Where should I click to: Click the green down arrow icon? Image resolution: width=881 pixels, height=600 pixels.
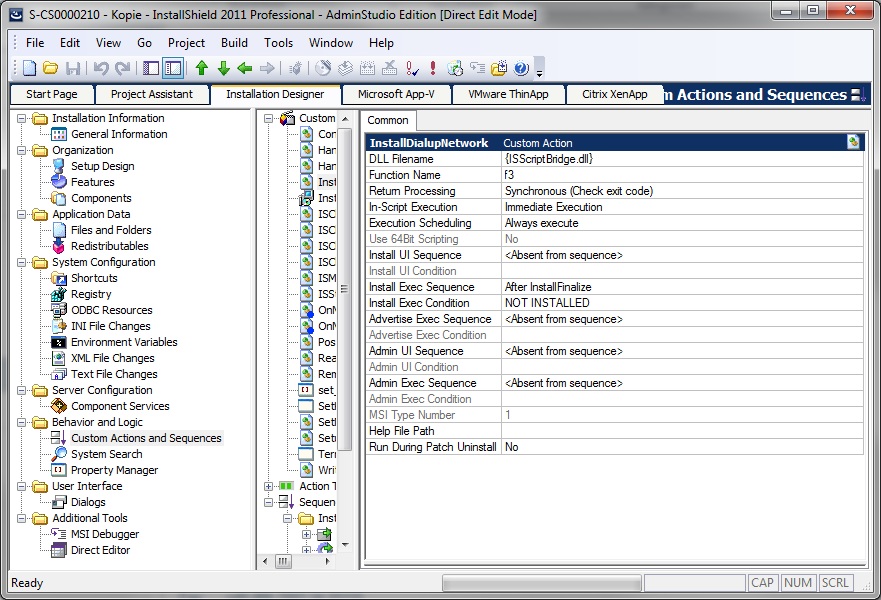[x=223, y=68]
